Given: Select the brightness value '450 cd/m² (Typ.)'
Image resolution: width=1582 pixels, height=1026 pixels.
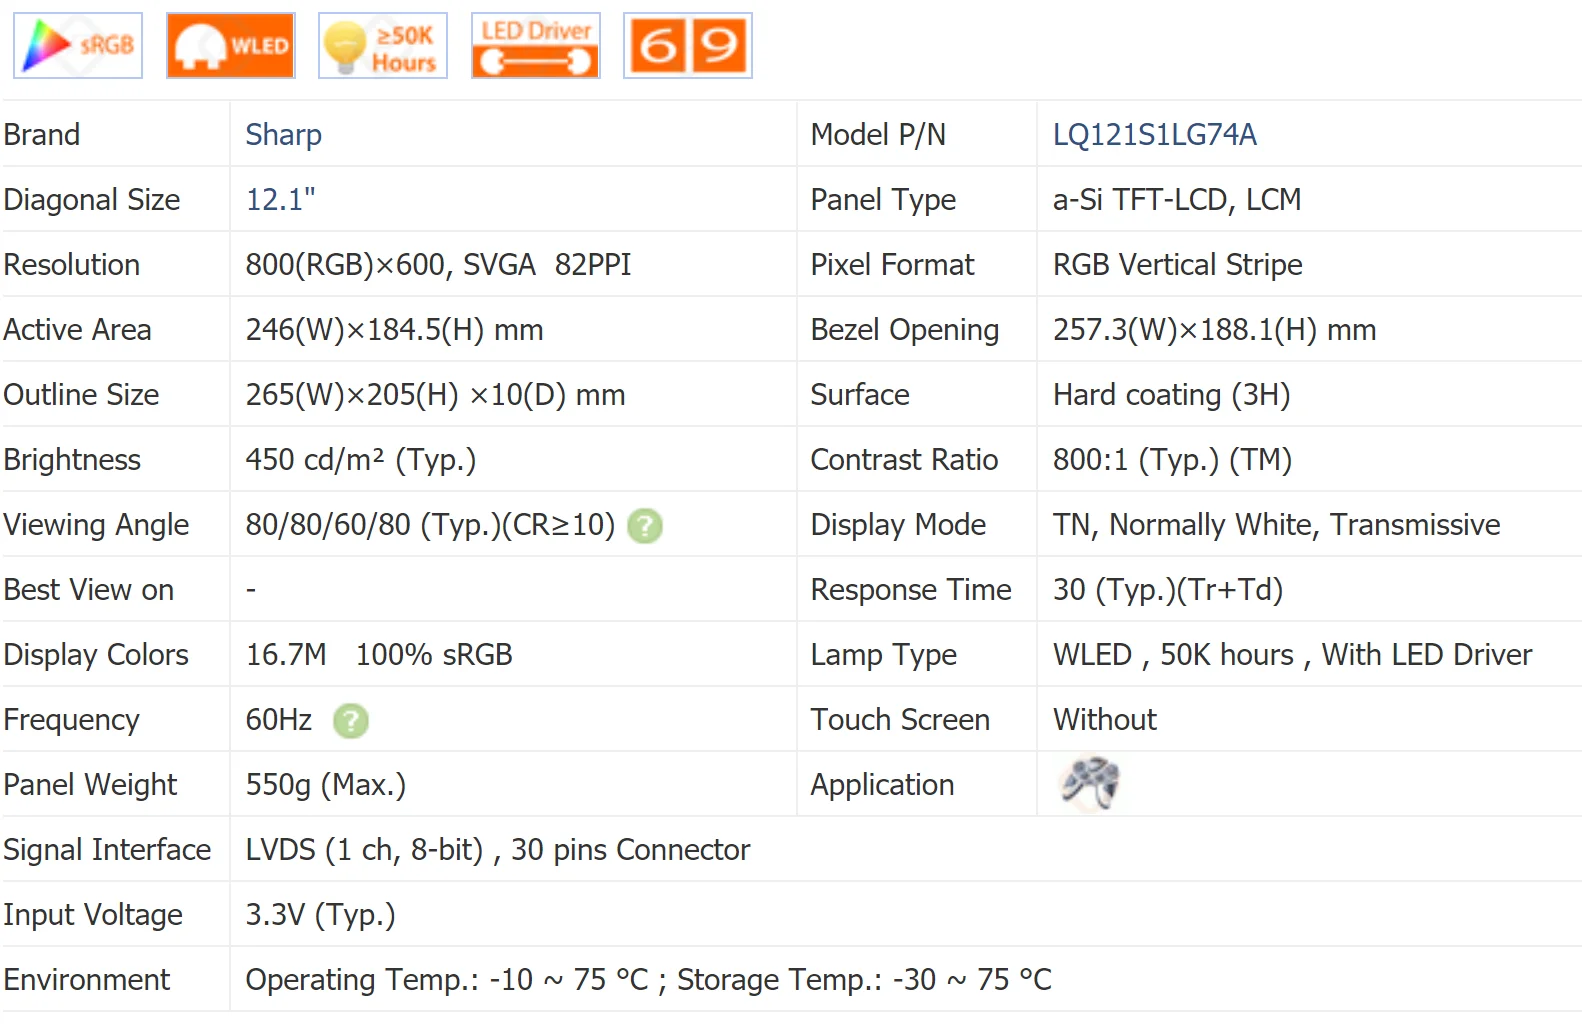Looking at the screenshot, I should [x=361, y=460].
